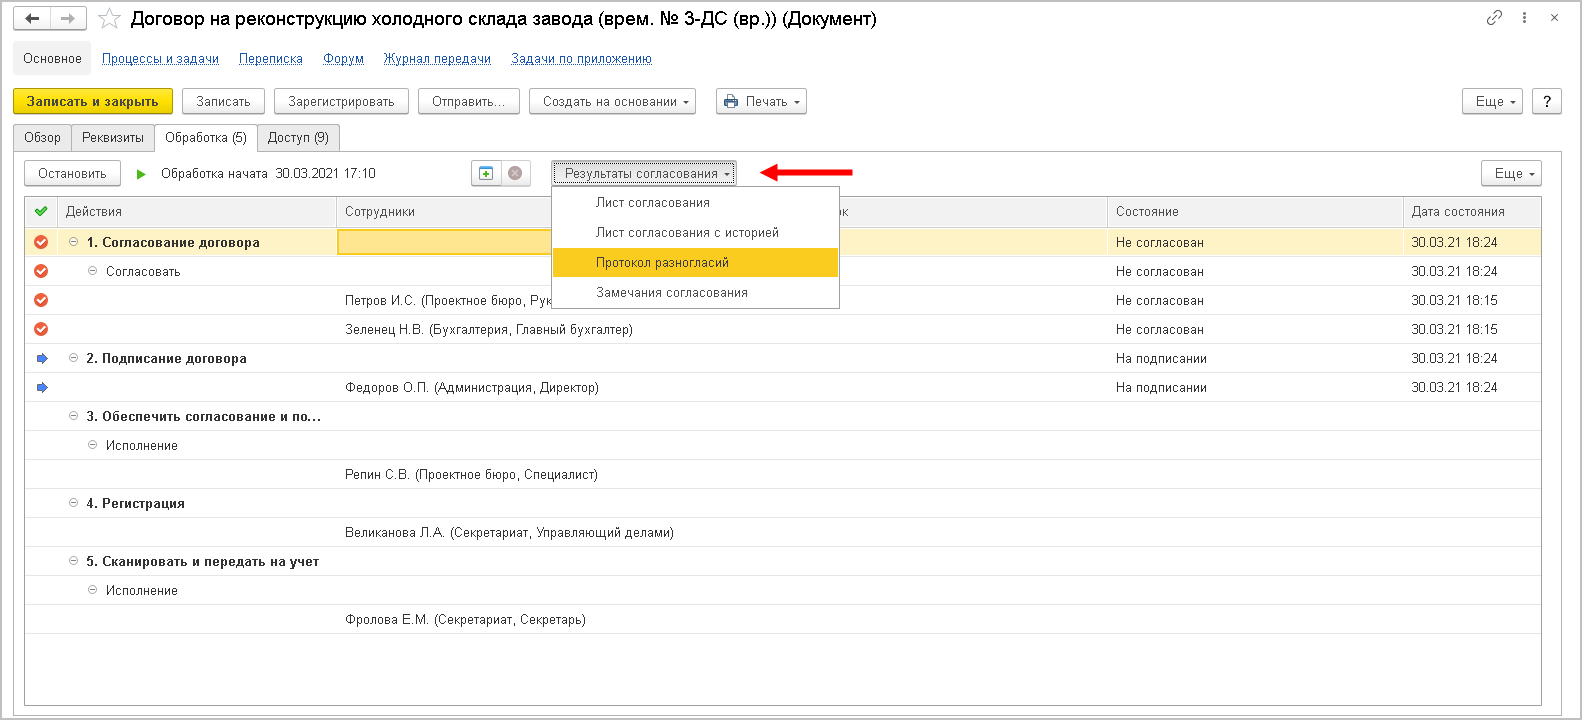Click the Состояние column header

coord(1255,211)
